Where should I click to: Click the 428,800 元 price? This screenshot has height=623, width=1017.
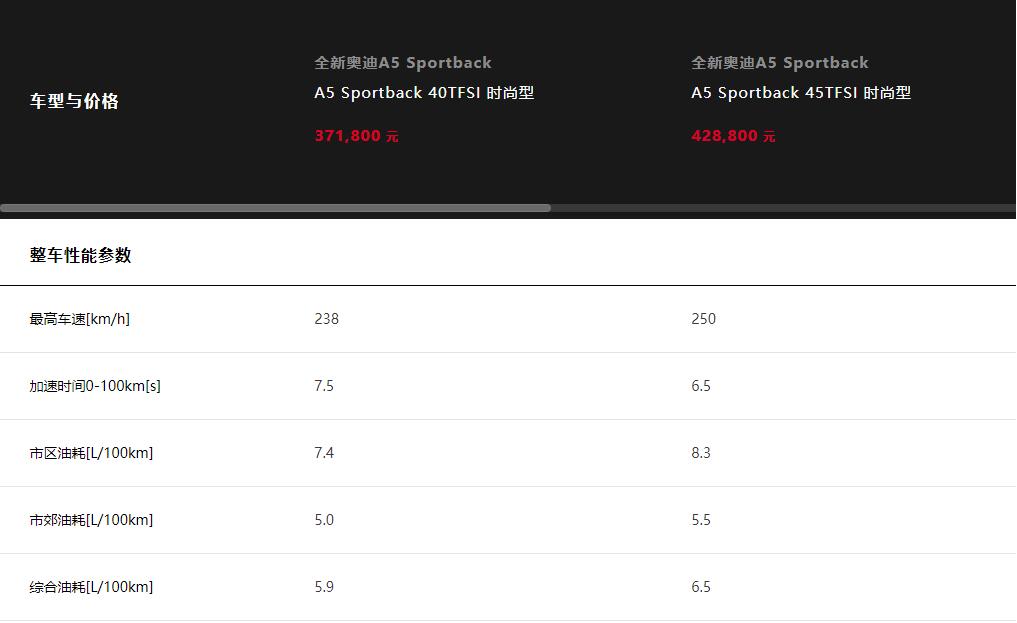coord(733,135)
